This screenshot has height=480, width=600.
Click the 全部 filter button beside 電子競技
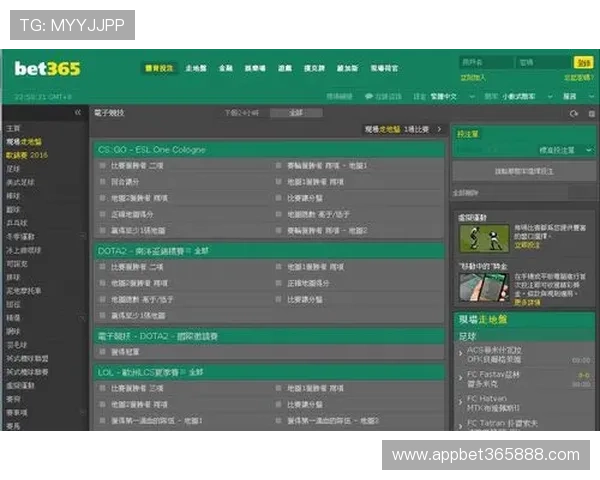pos(296,113)
